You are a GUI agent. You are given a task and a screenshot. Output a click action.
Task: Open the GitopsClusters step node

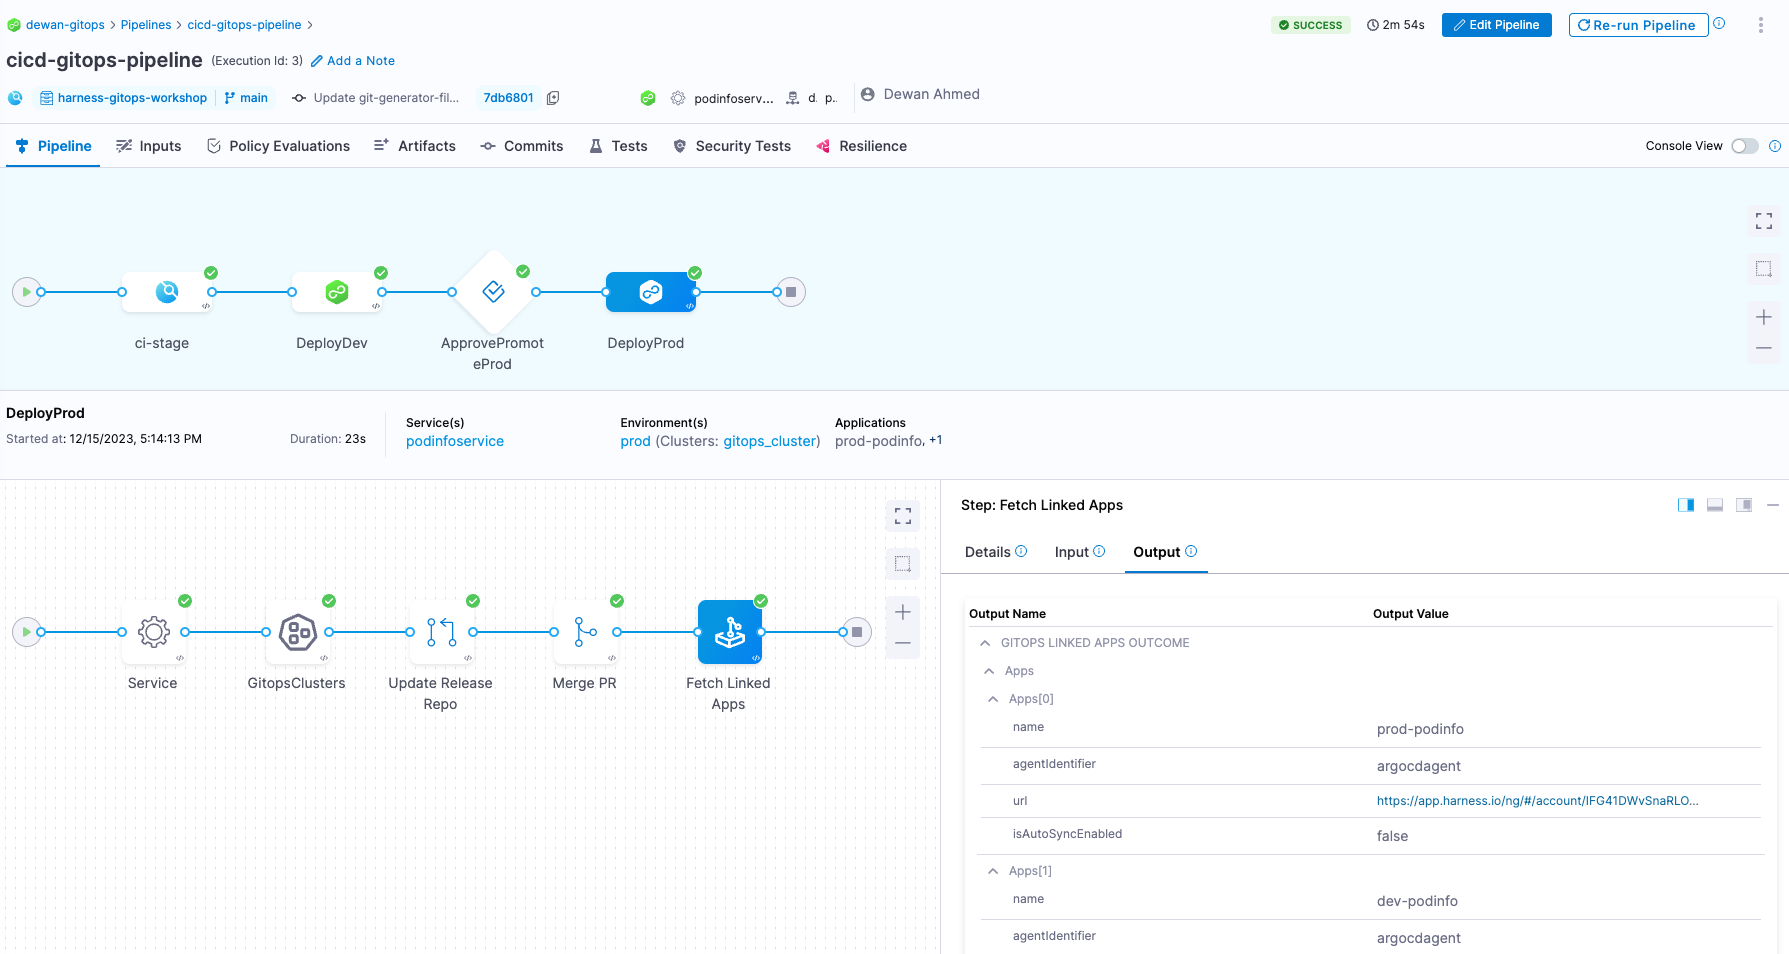point(297,632)
